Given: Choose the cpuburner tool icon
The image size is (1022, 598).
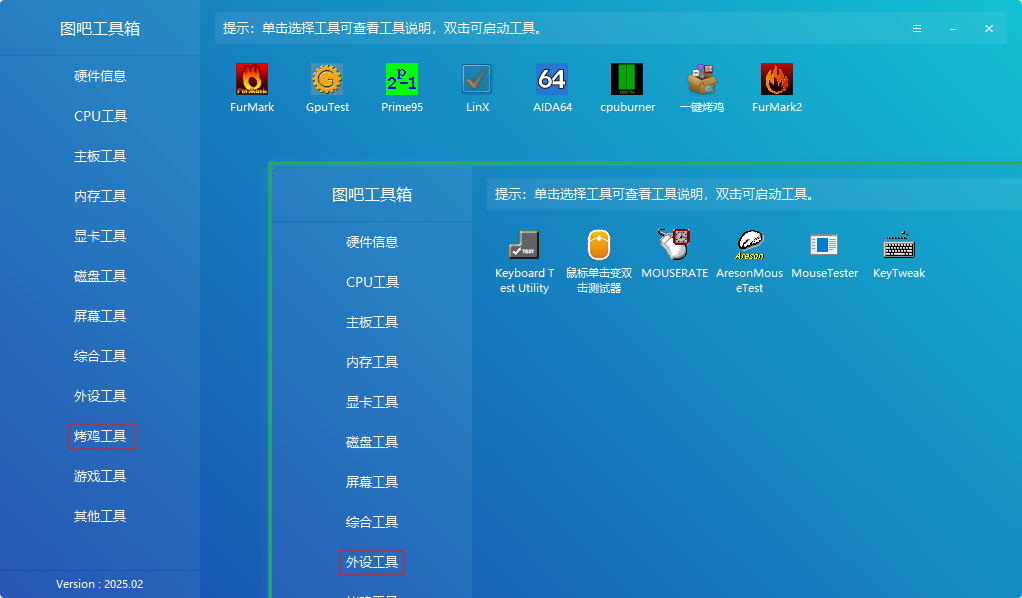Looking at the screenshot, I should pos(627,80).
